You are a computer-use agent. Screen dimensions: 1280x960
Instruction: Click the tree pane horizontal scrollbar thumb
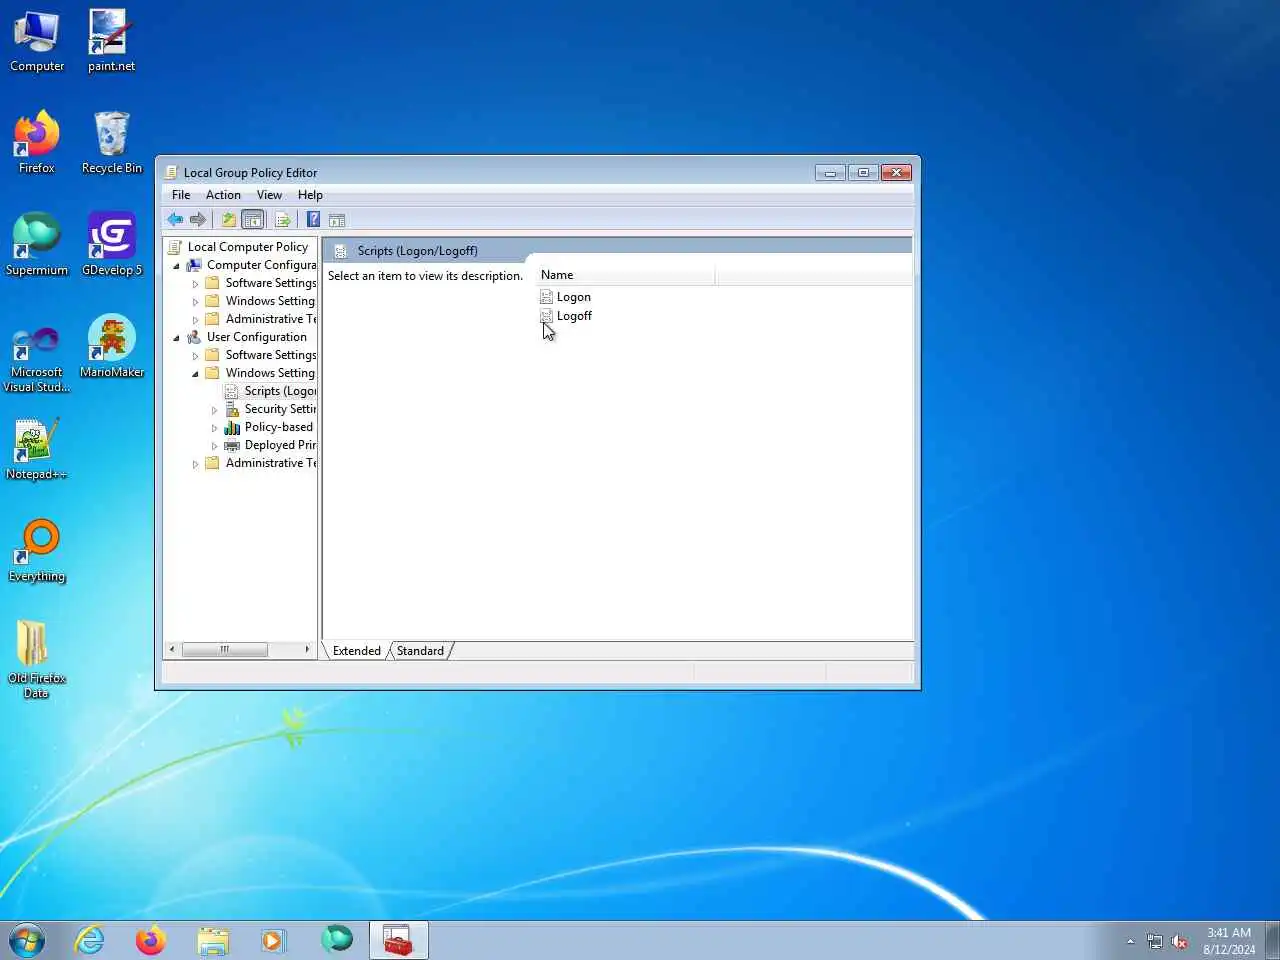[x=225, y=649]
